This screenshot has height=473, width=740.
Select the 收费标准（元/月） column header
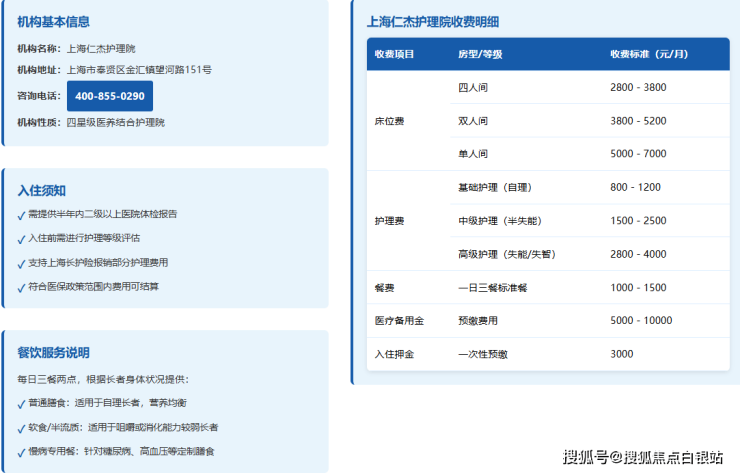649,54
